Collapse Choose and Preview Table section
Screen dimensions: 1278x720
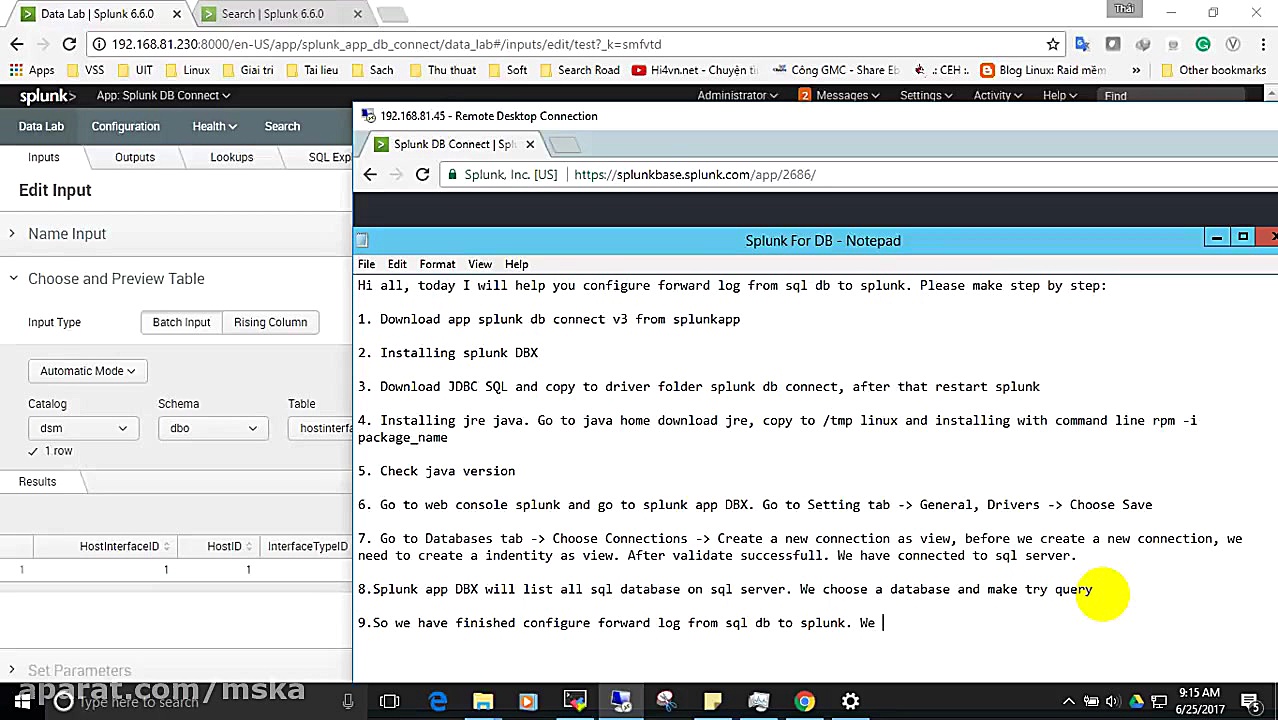coord(116,279)
